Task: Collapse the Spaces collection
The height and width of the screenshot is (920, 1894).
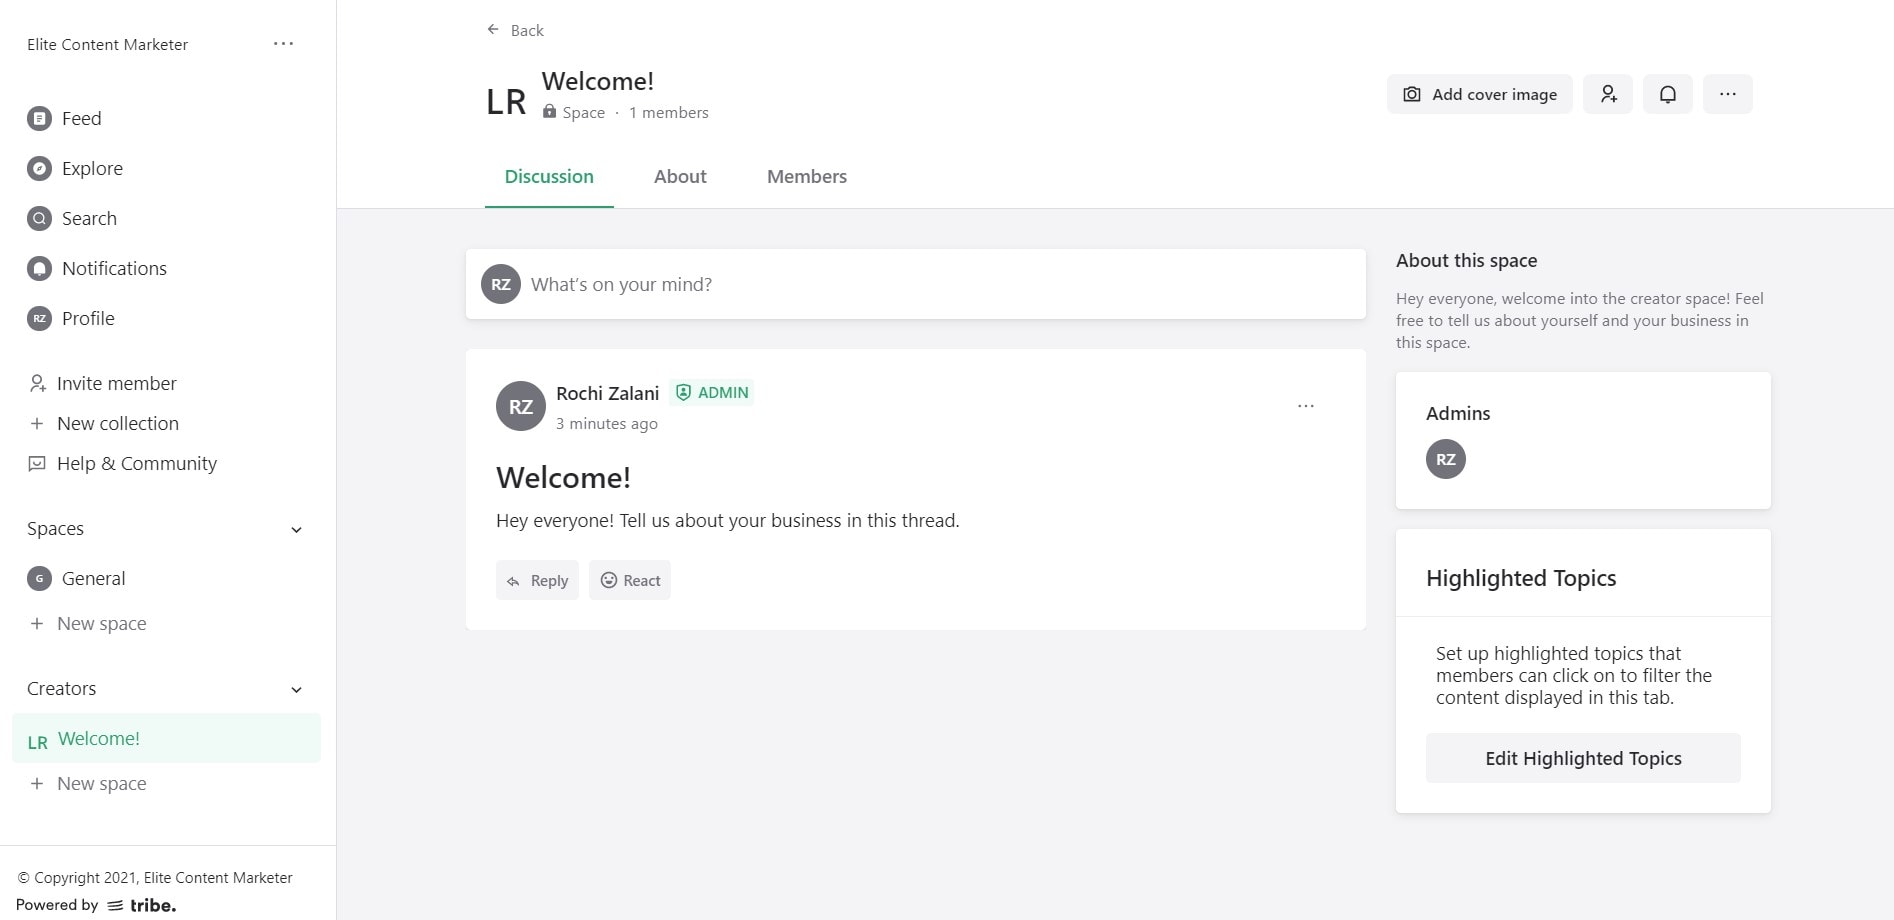Action: [296, 530]
